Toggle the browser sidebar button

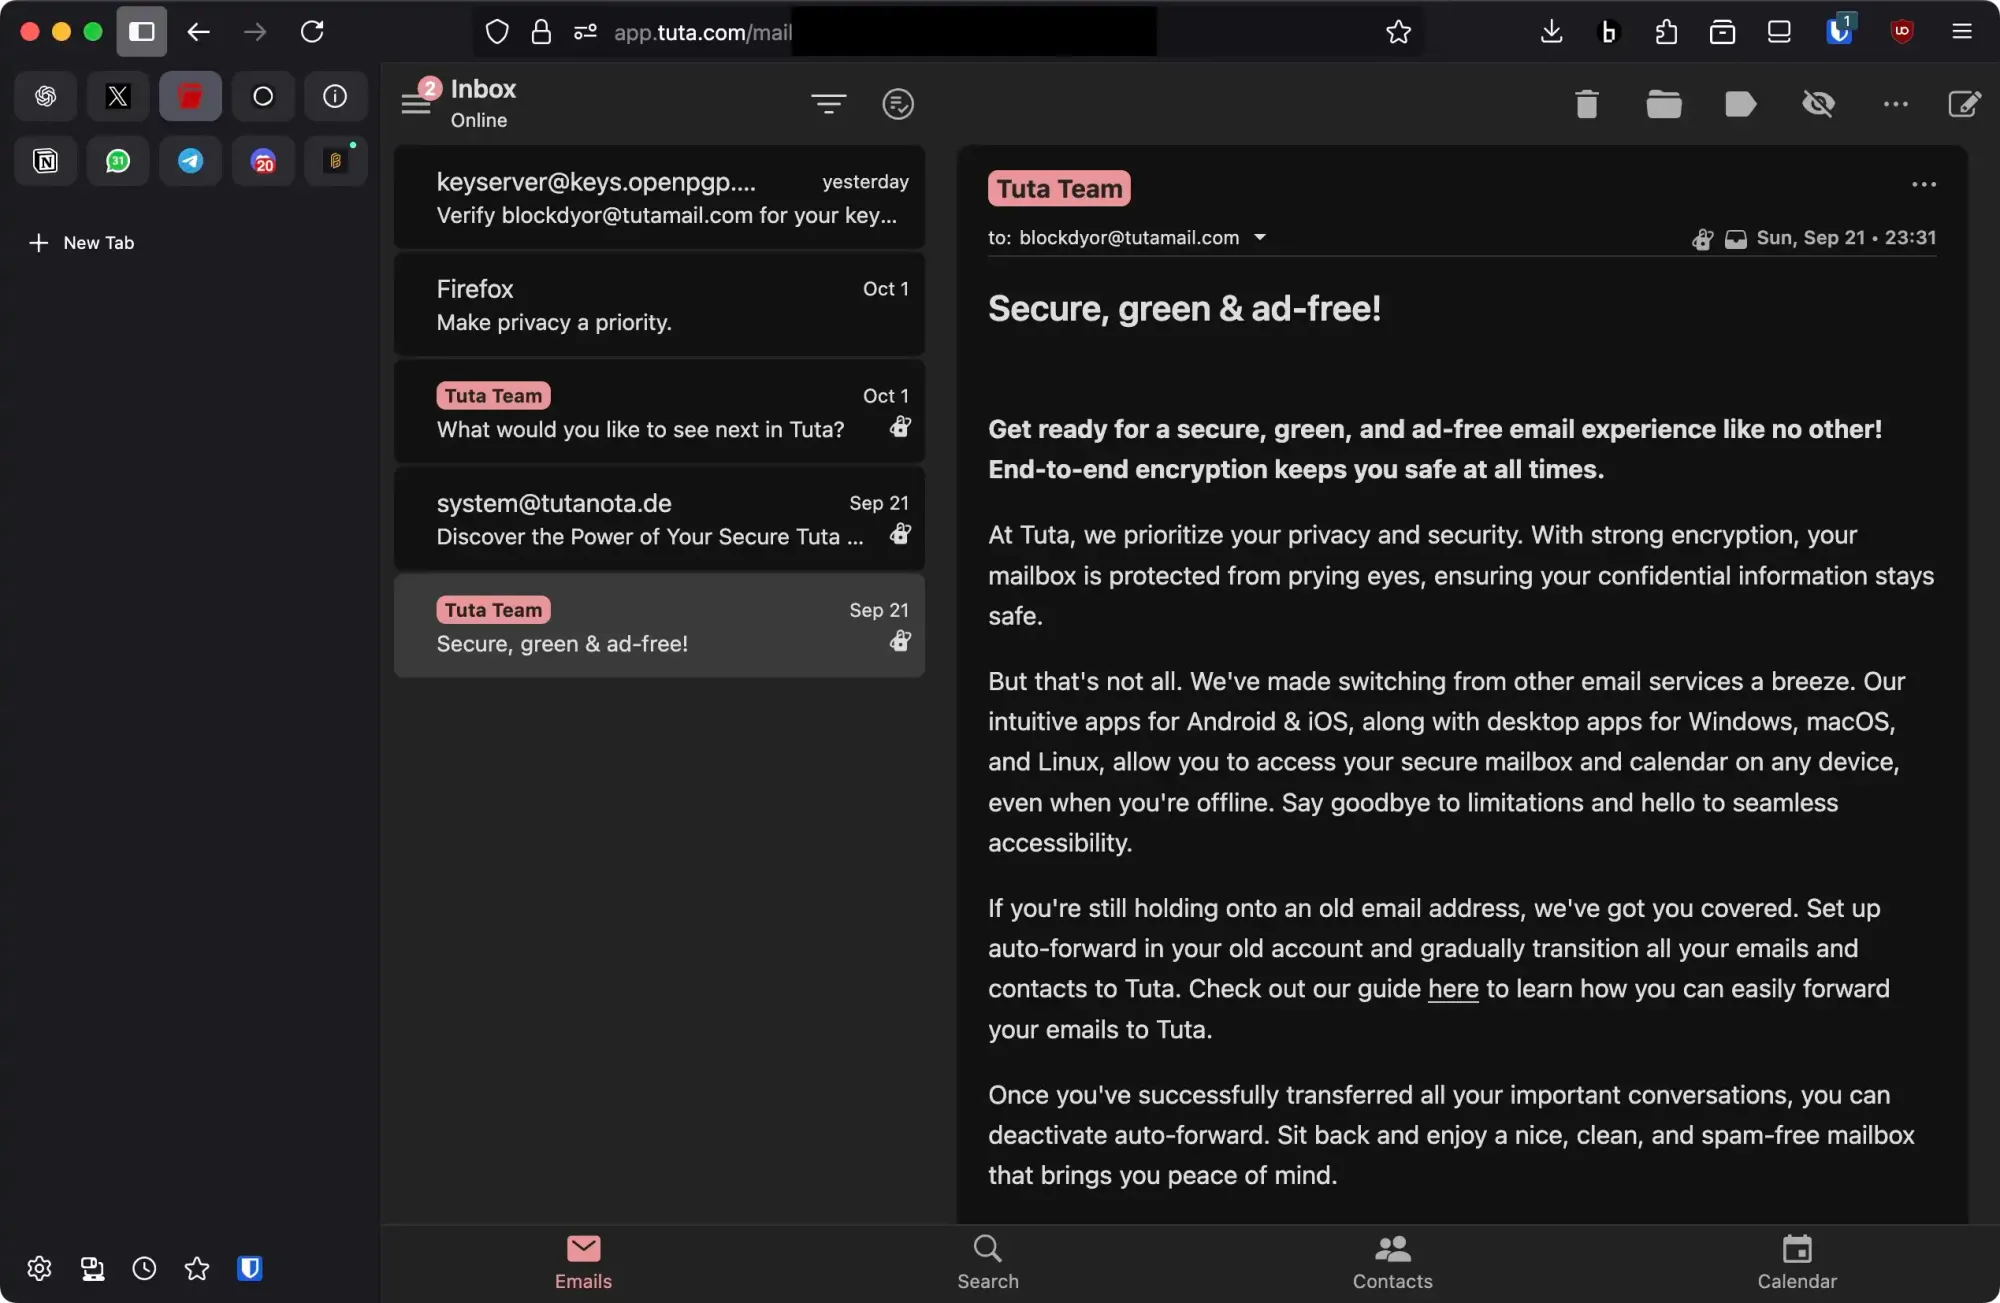(141, 32)
